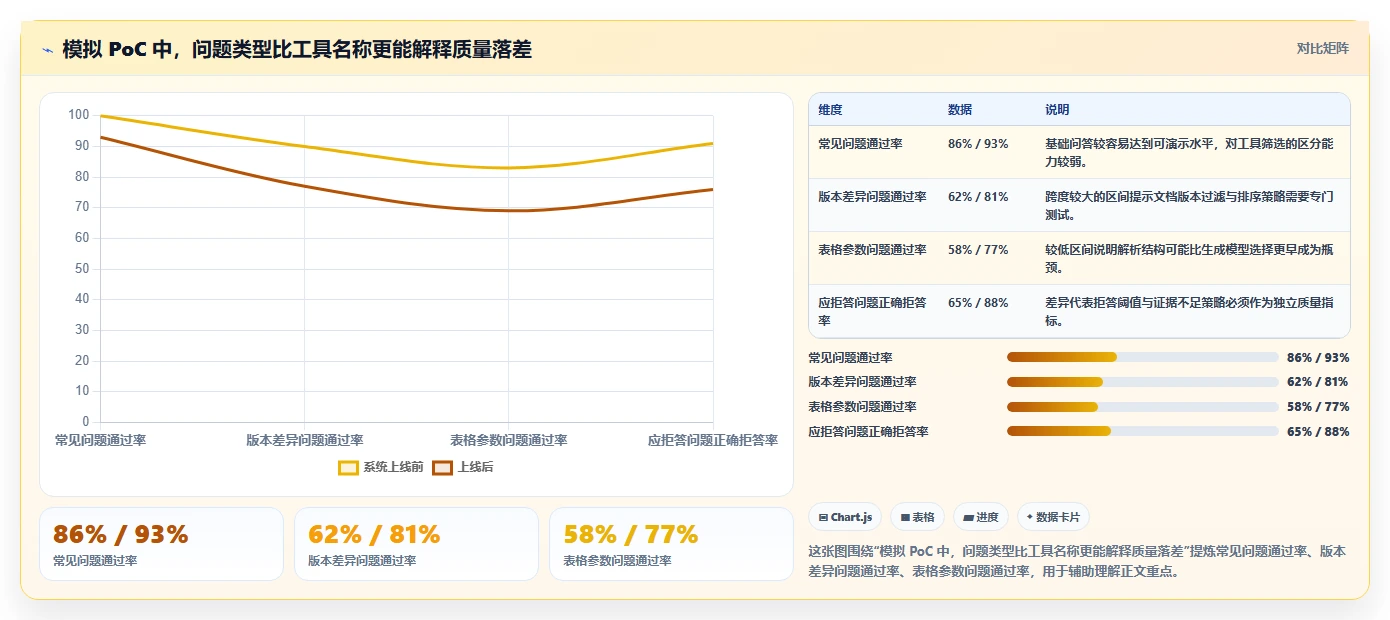Viewport: 1390px width, 620px height.
Task: Click the 应拒答问题正确拒答率 progress bar
Action: click(x=1143, y=431)
